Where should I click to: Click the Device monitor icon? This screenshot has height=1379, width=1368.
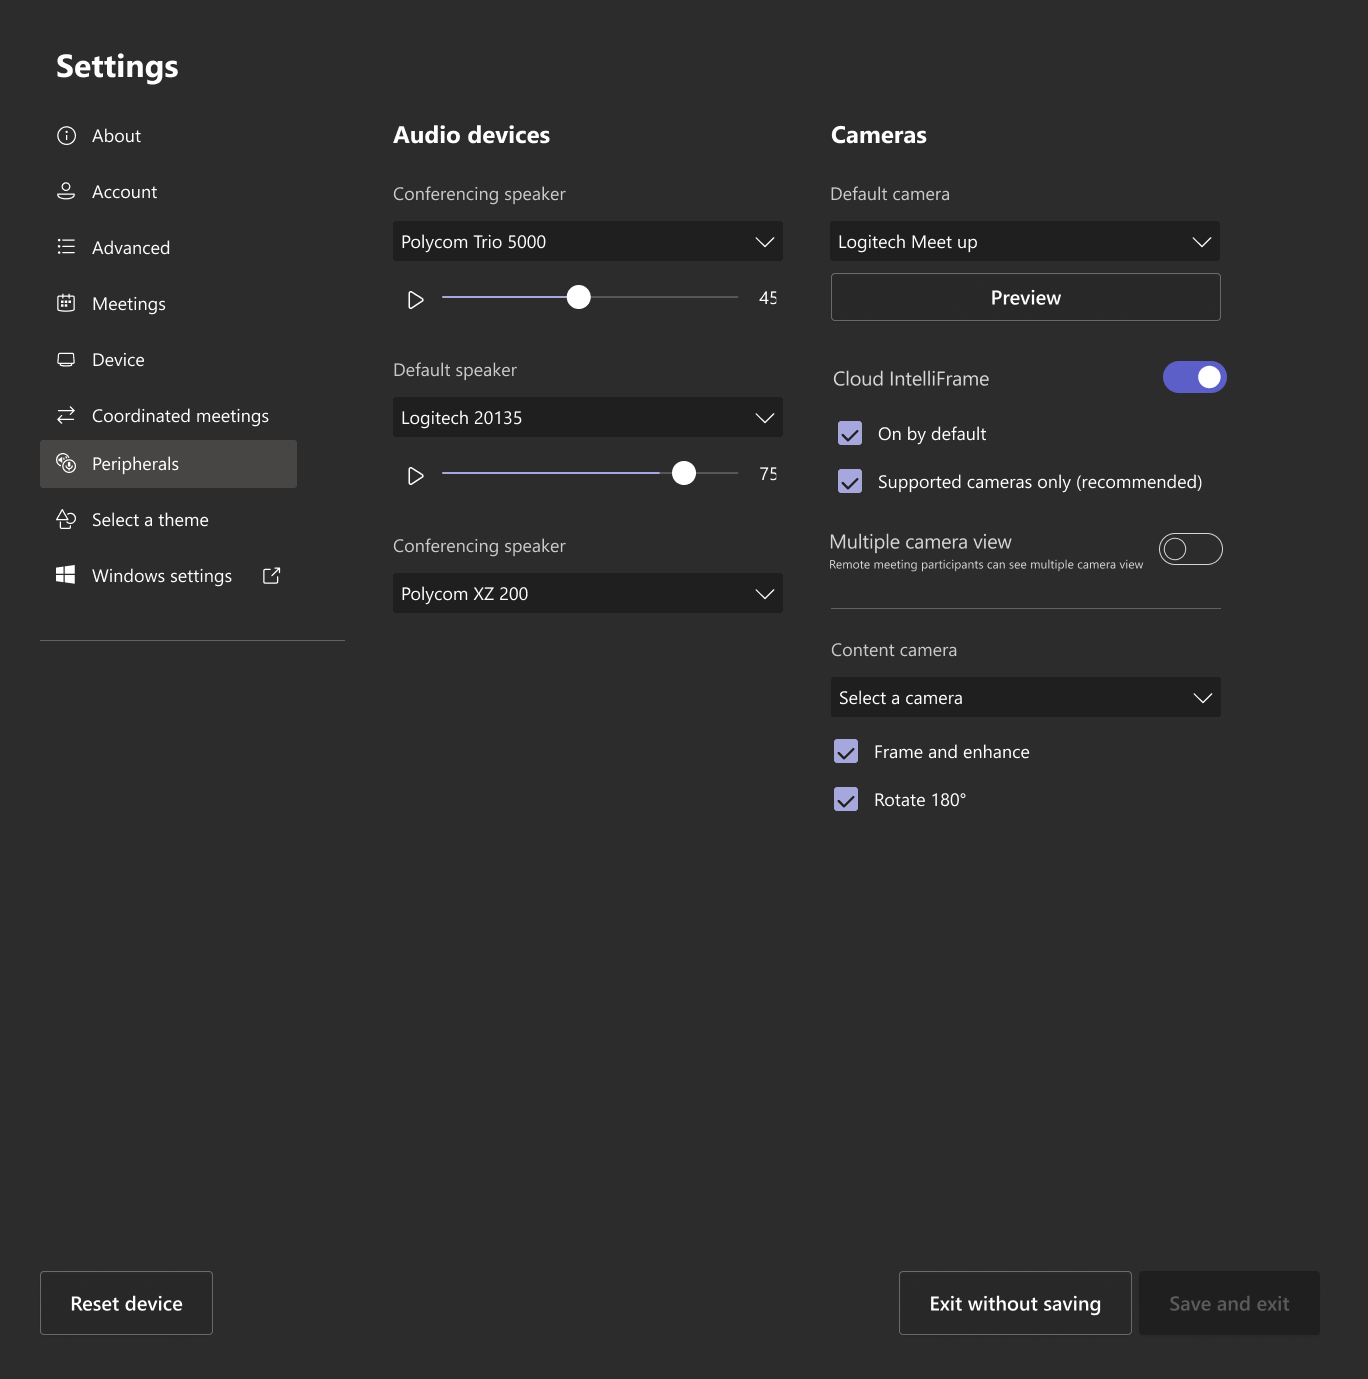[66, 359]
